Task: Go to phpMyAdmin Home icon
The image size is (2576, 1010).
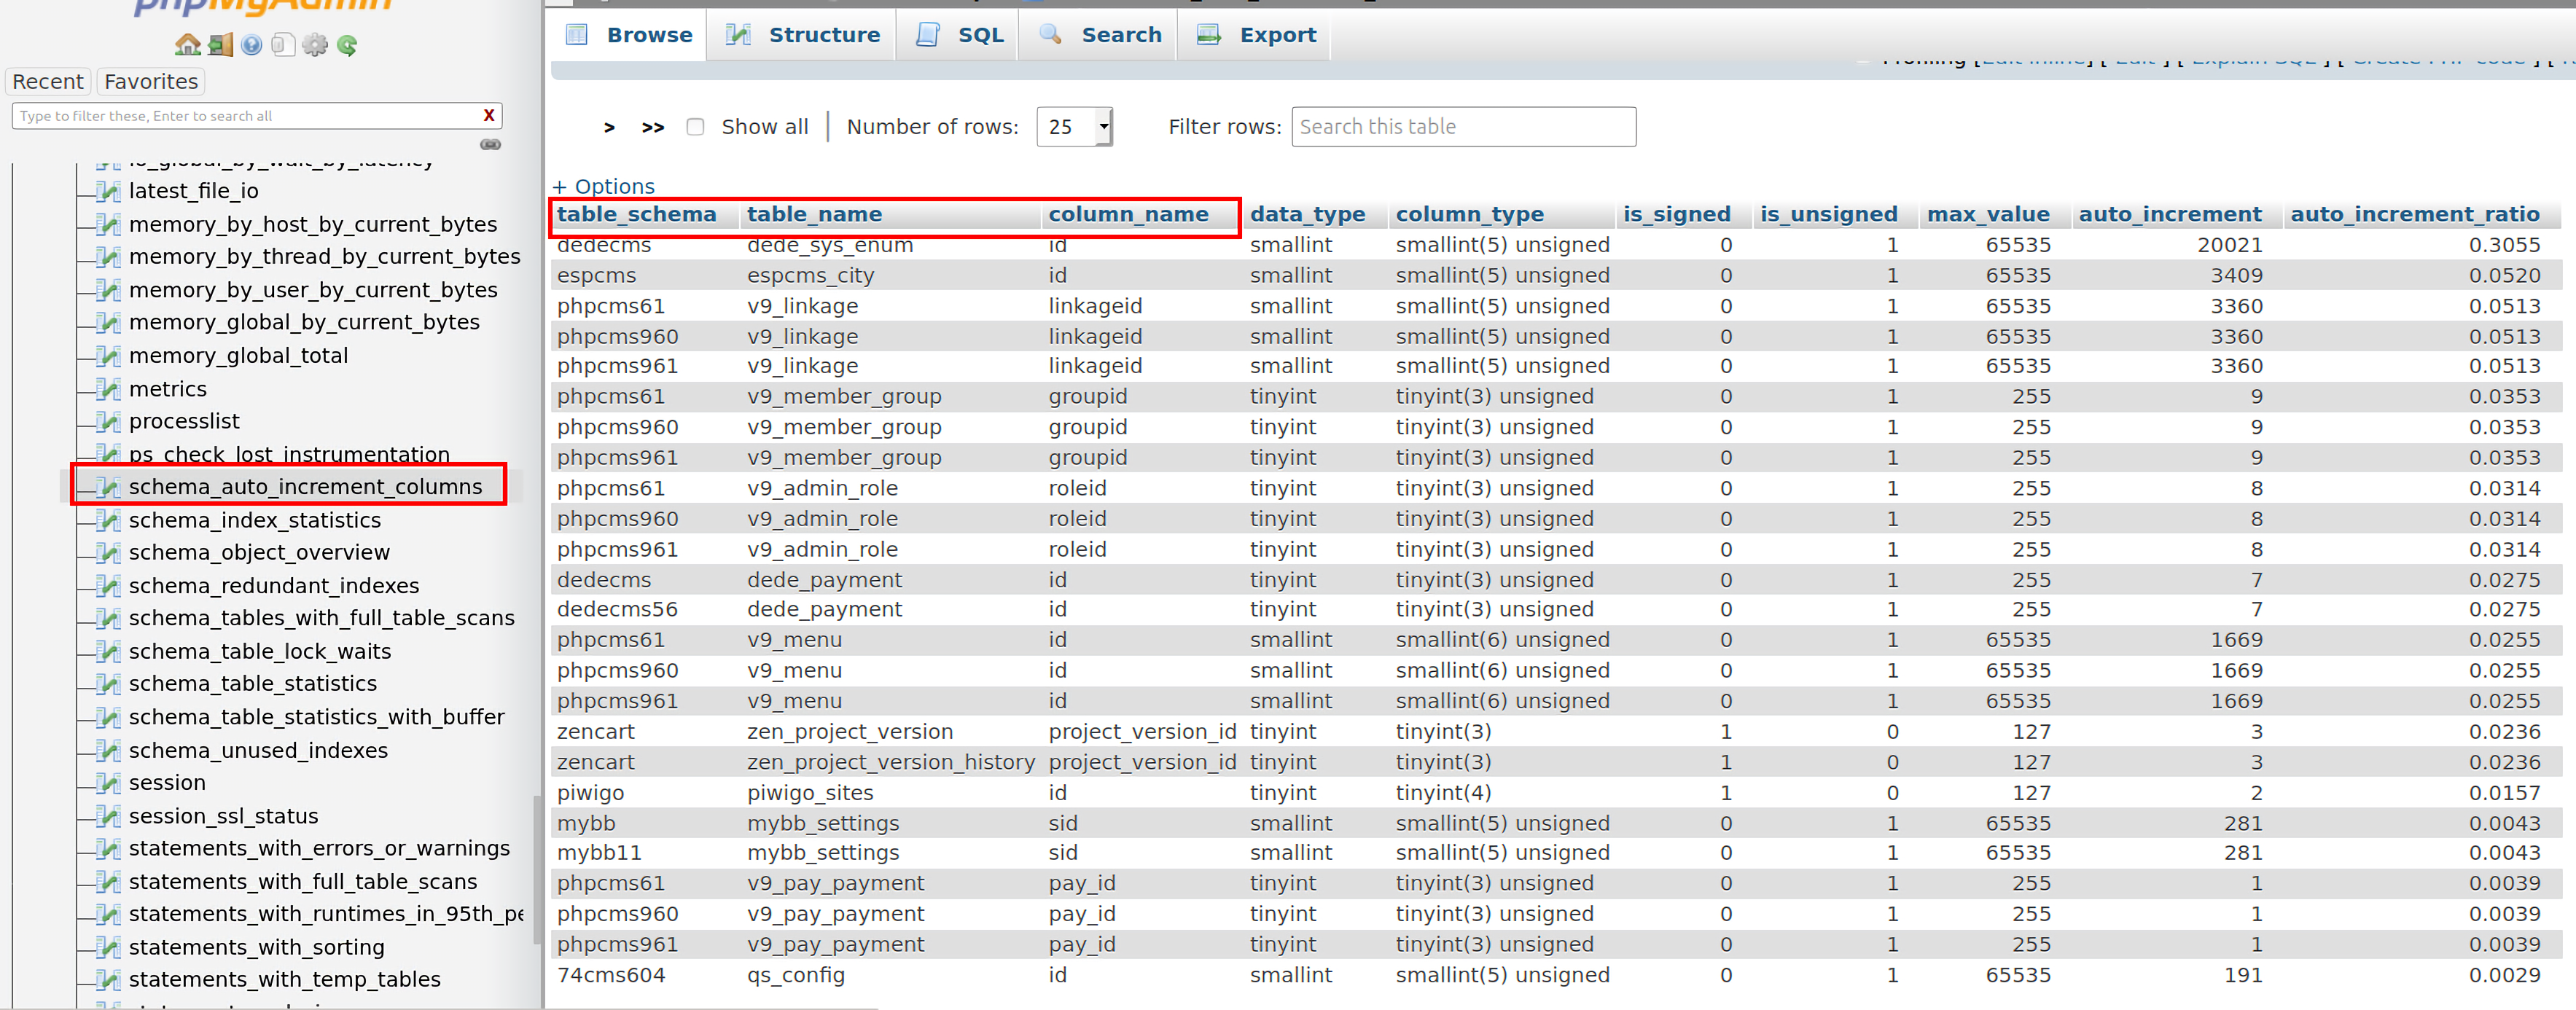Action: click(187, 44)
